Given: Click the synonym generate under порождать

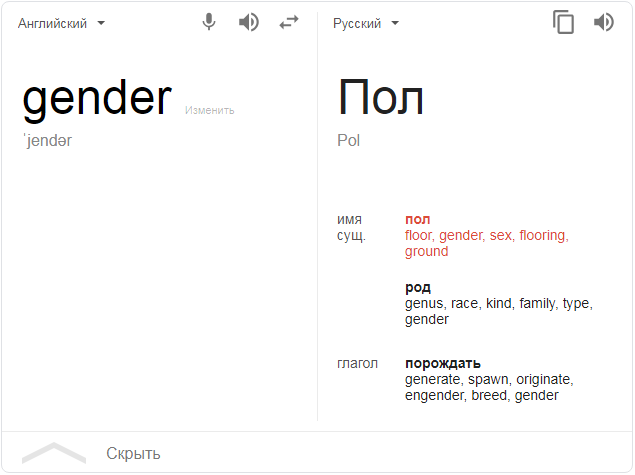Looking at the screenshot, I should (432, 379).
